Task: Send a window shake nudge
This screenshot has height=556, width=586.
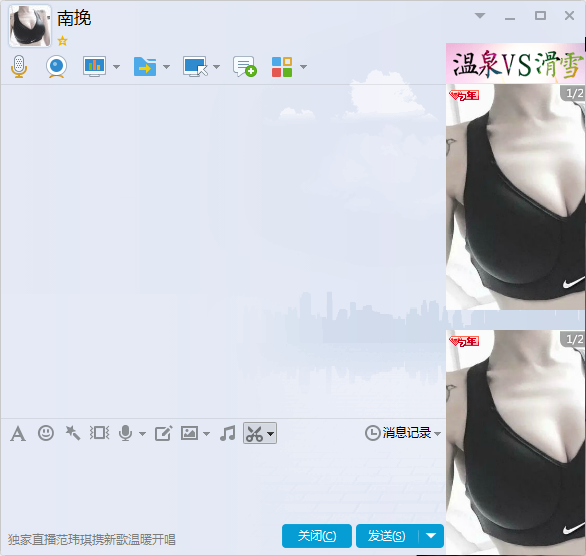Action: 99,433
